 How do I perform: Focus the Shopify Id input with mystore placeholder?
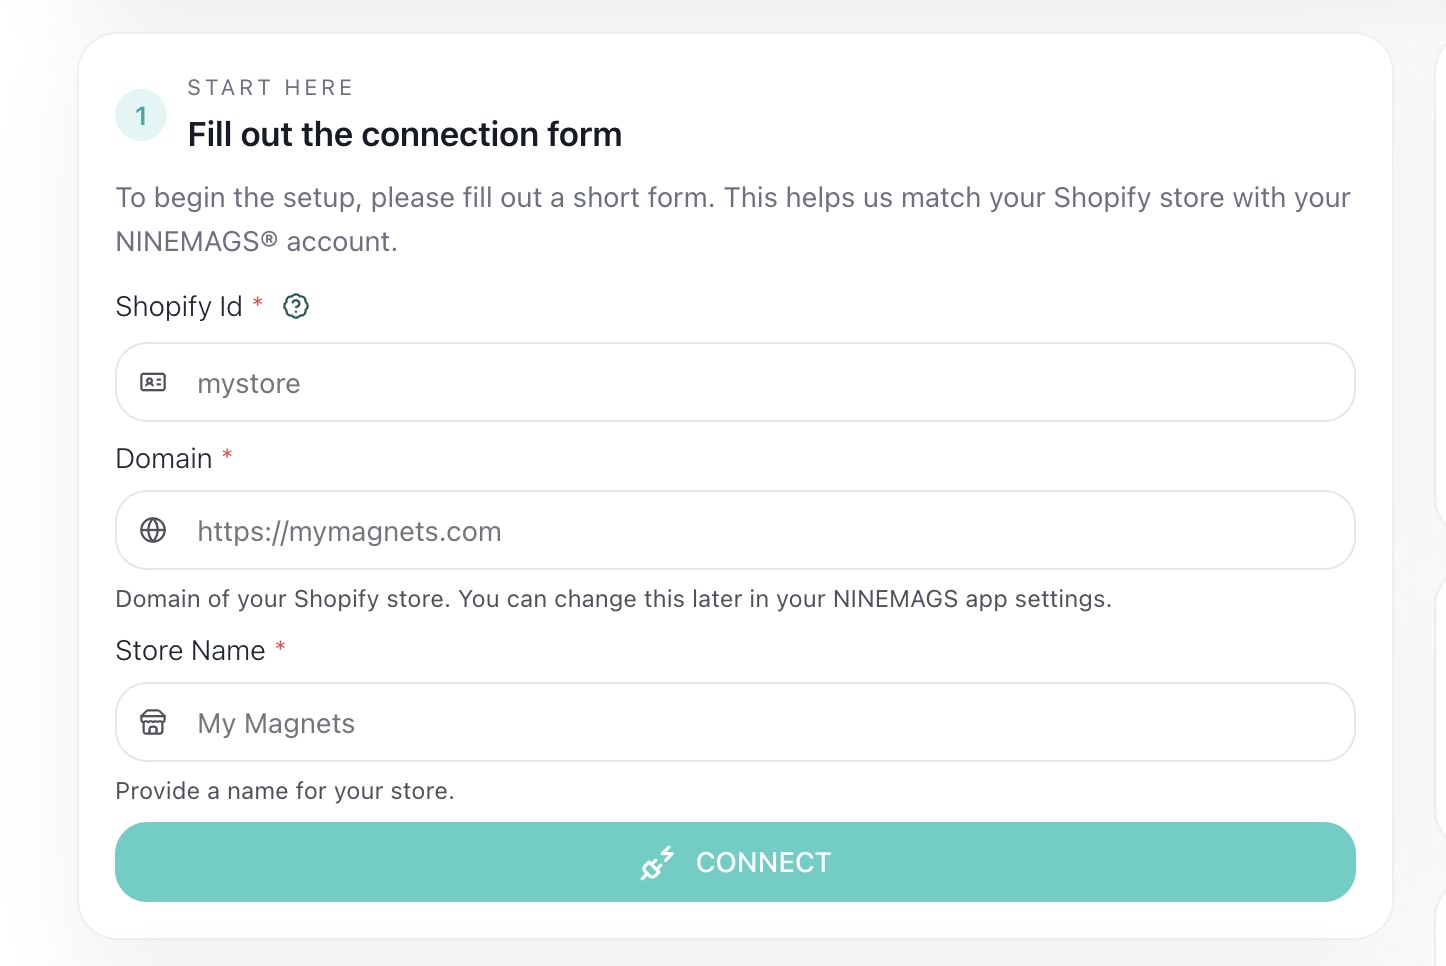tap(735, 382)
